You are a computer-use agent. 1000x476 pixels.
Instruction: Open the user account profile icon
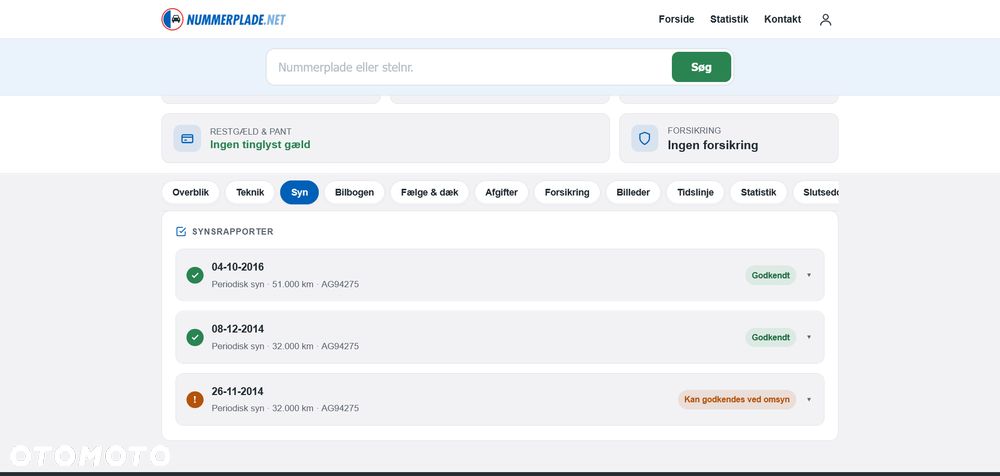(825, 20)
